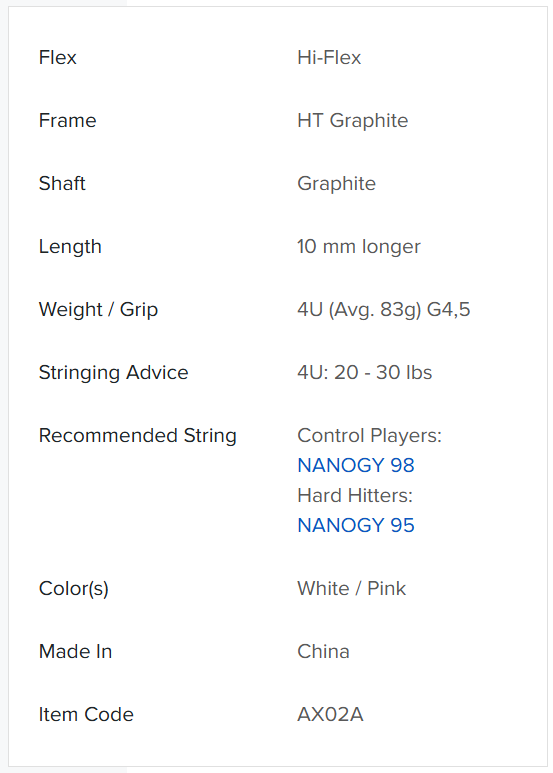Viewport: 553px width, 773px height.
Task: Click the AX02A item code
Action: click(x=330, y=715)
